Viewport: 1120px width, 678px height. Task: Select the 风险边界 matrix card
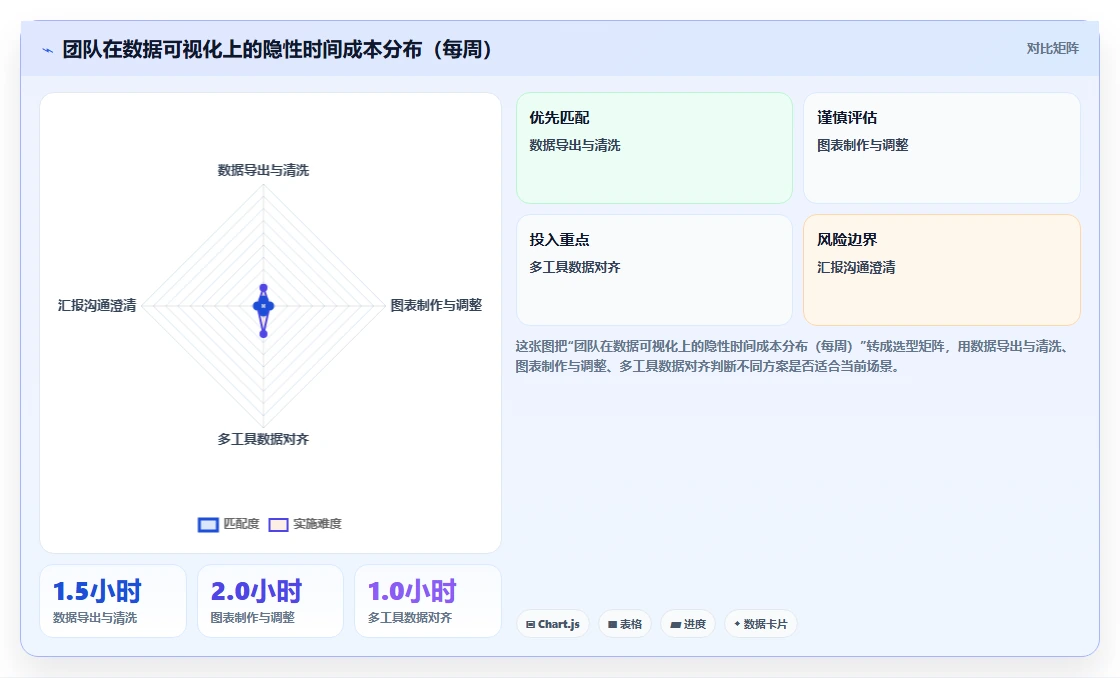pos(941,270)
